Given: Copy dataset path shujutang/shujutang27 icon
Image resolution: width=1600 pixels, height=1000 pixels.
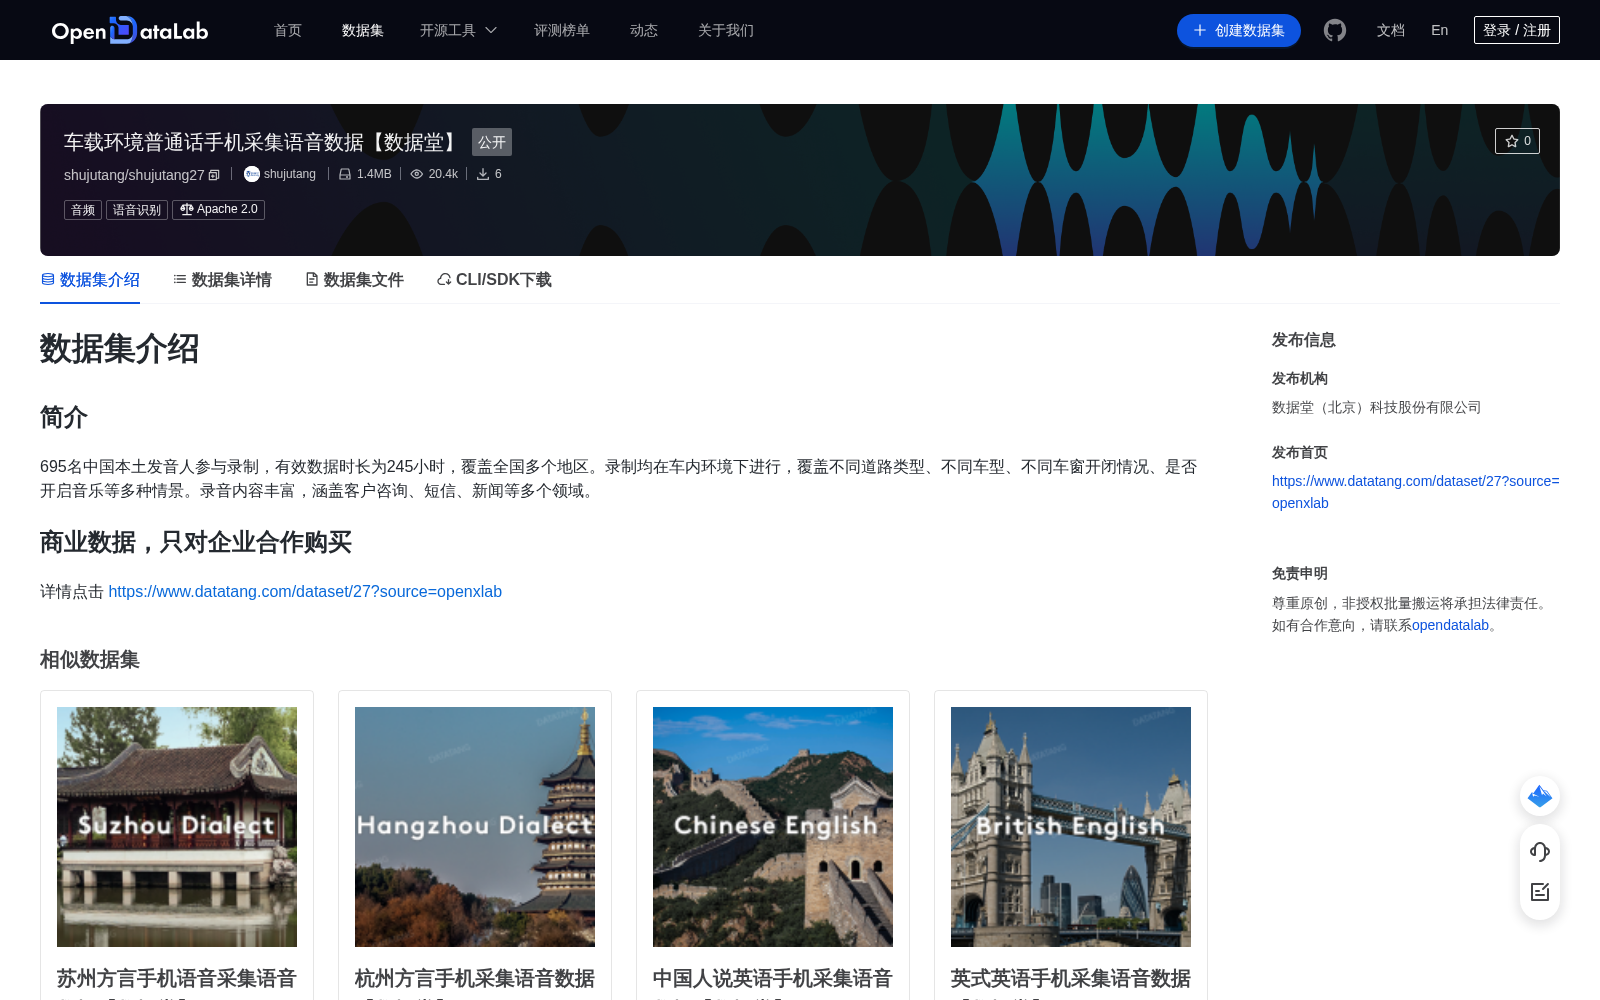Looking at the screenshot, I should coord(214,175).
